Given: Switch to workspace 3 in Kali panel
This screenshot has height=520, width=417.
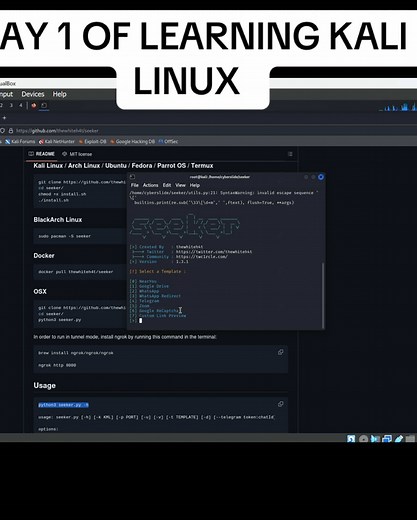Looking at the screenshot, I should [x=11, y=105].
